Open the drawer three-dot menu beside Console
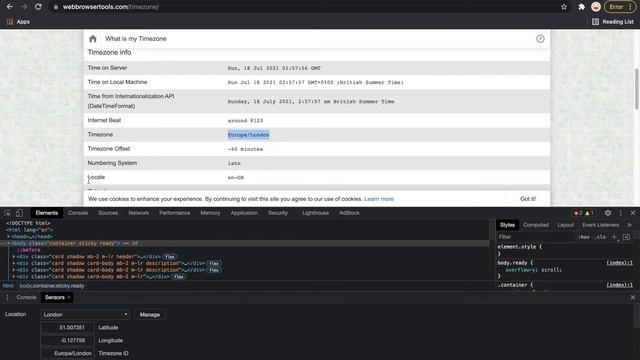Image resolution: width=640 pixels, height=360 pixels. point(7,298)
